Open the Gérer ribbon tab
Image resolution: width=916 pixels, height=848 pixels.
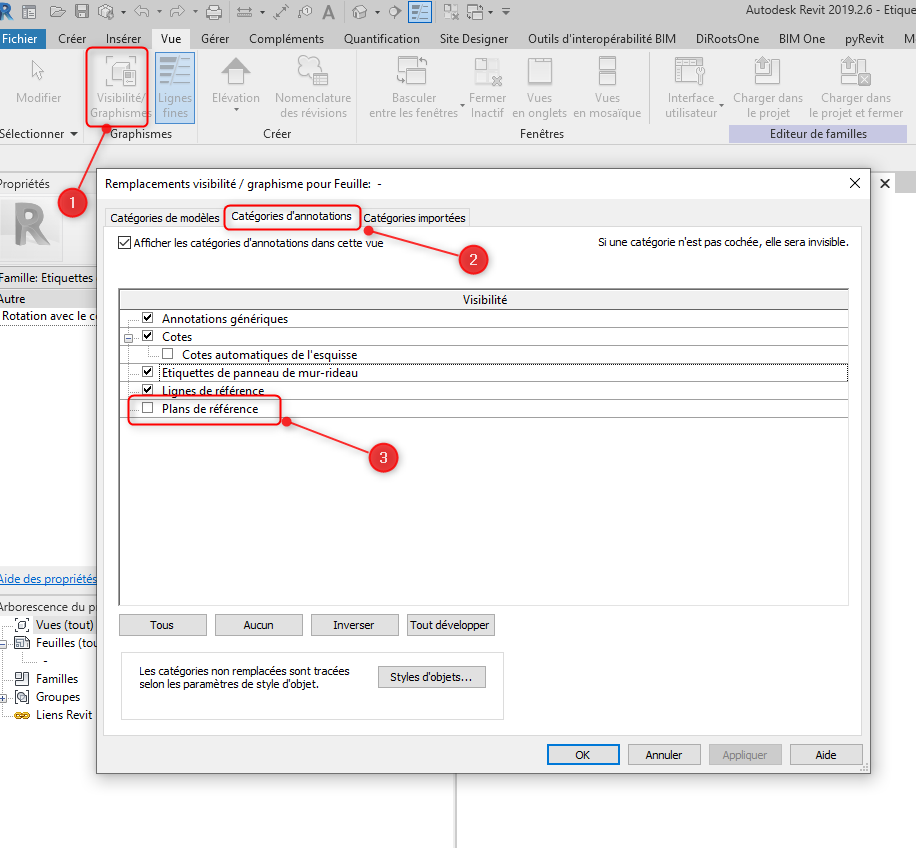pyautogui.click(x=215, y=39)
